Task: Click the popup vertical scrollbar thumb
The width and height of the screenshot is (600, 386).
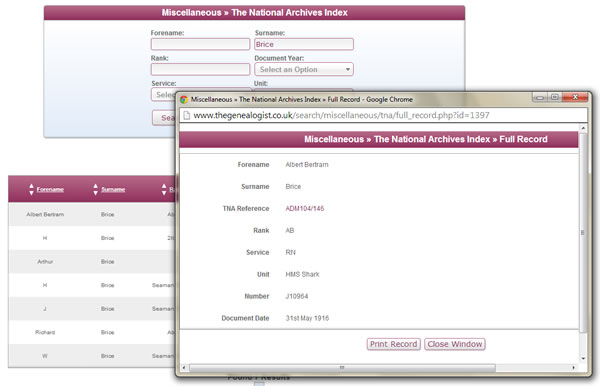Action: coord(583,233)
